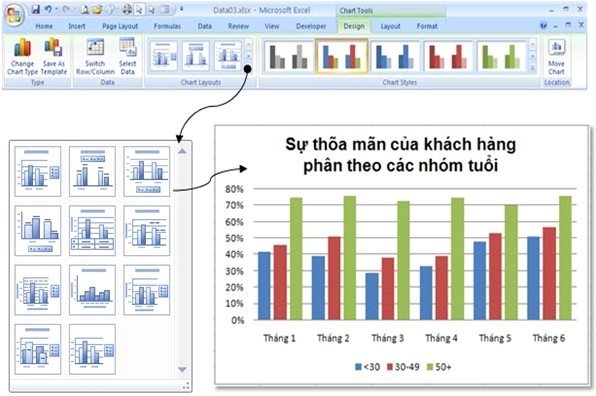Click the green 50+ legend swatch
This screenshot has width=596, height=396.
click(430, 367)
